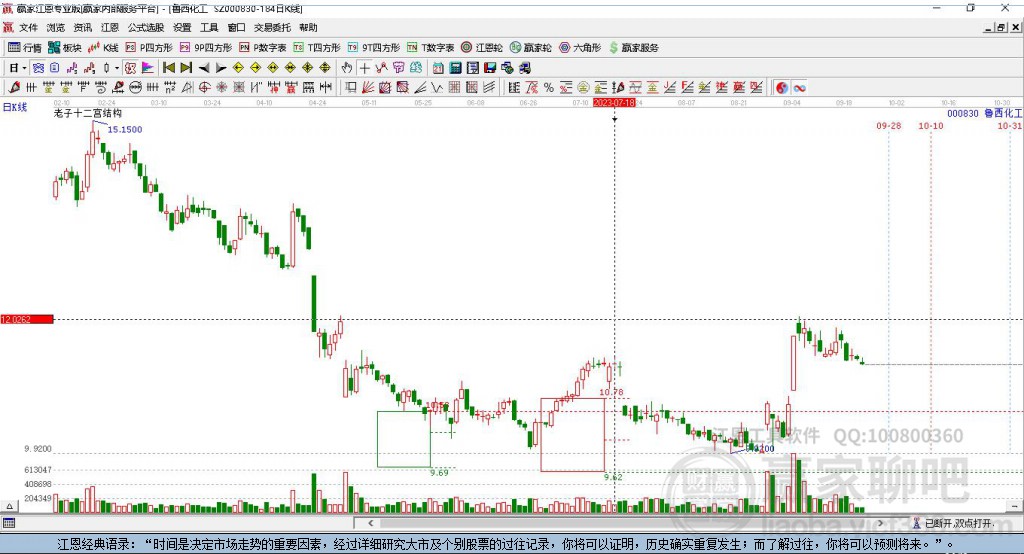Open the P四方形 tool
Screen dimensions: 1024x554
149,48
